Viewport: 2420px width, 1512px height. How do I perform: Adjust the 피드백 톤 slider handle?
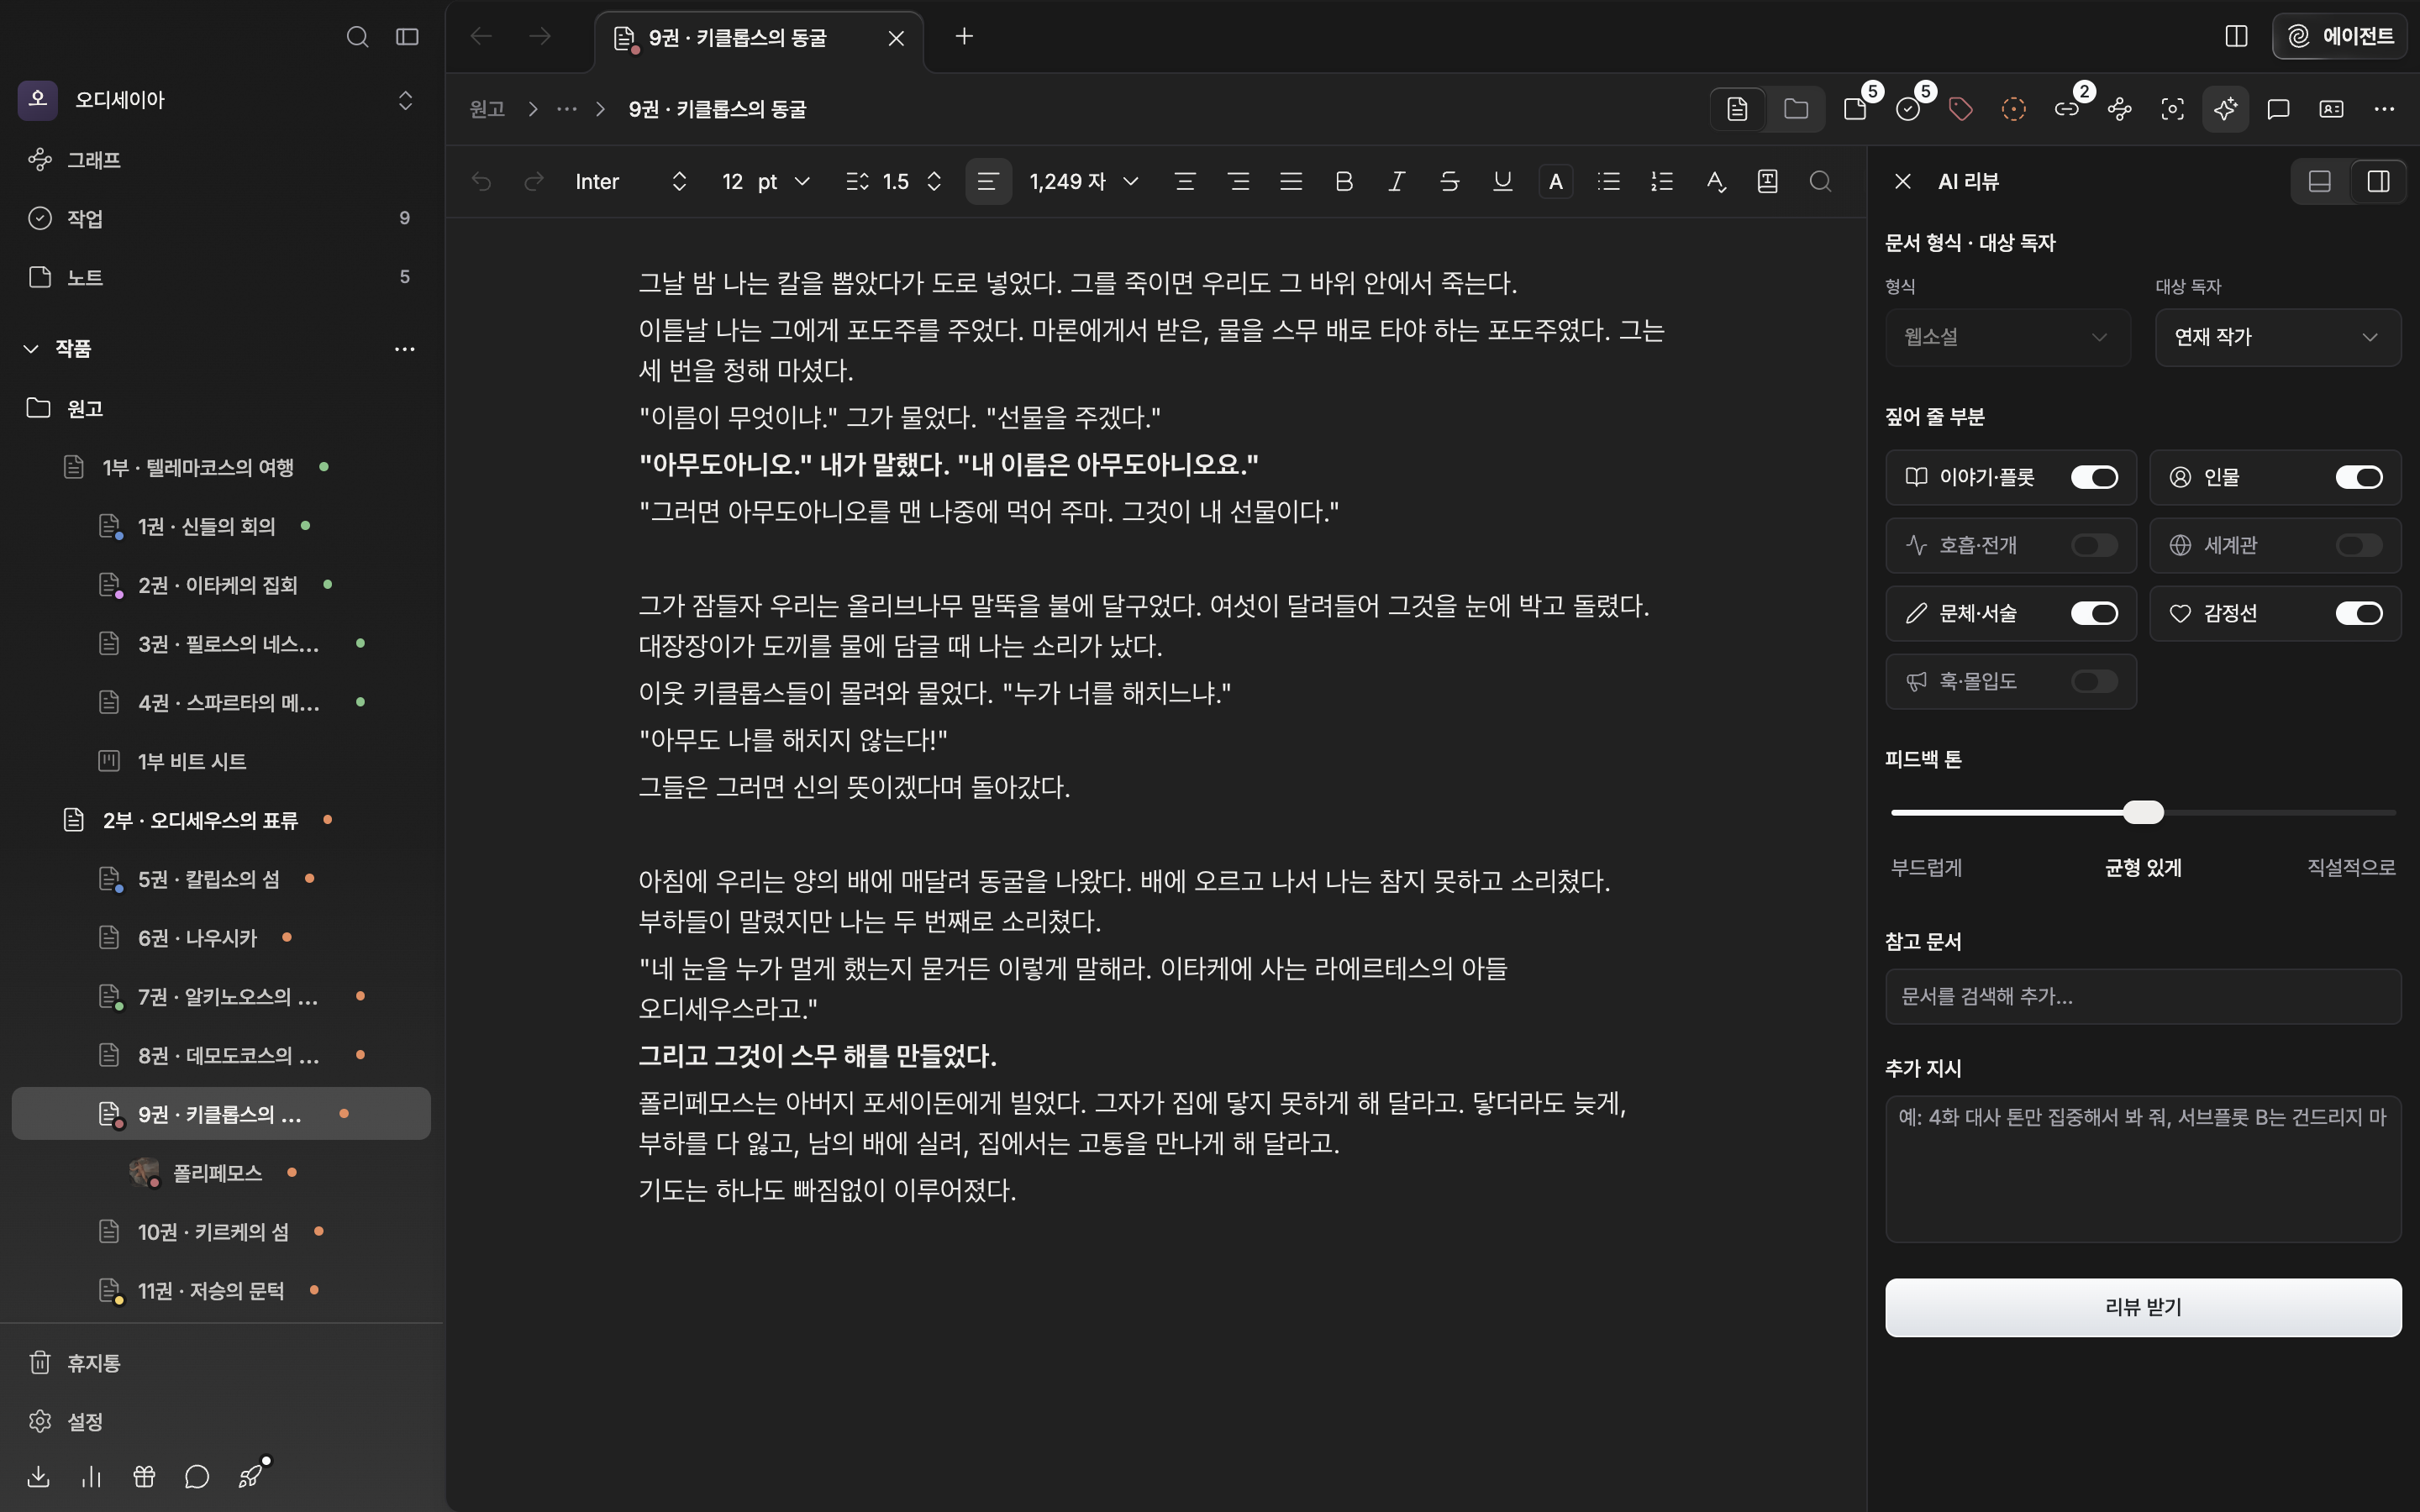[2143, 812]
